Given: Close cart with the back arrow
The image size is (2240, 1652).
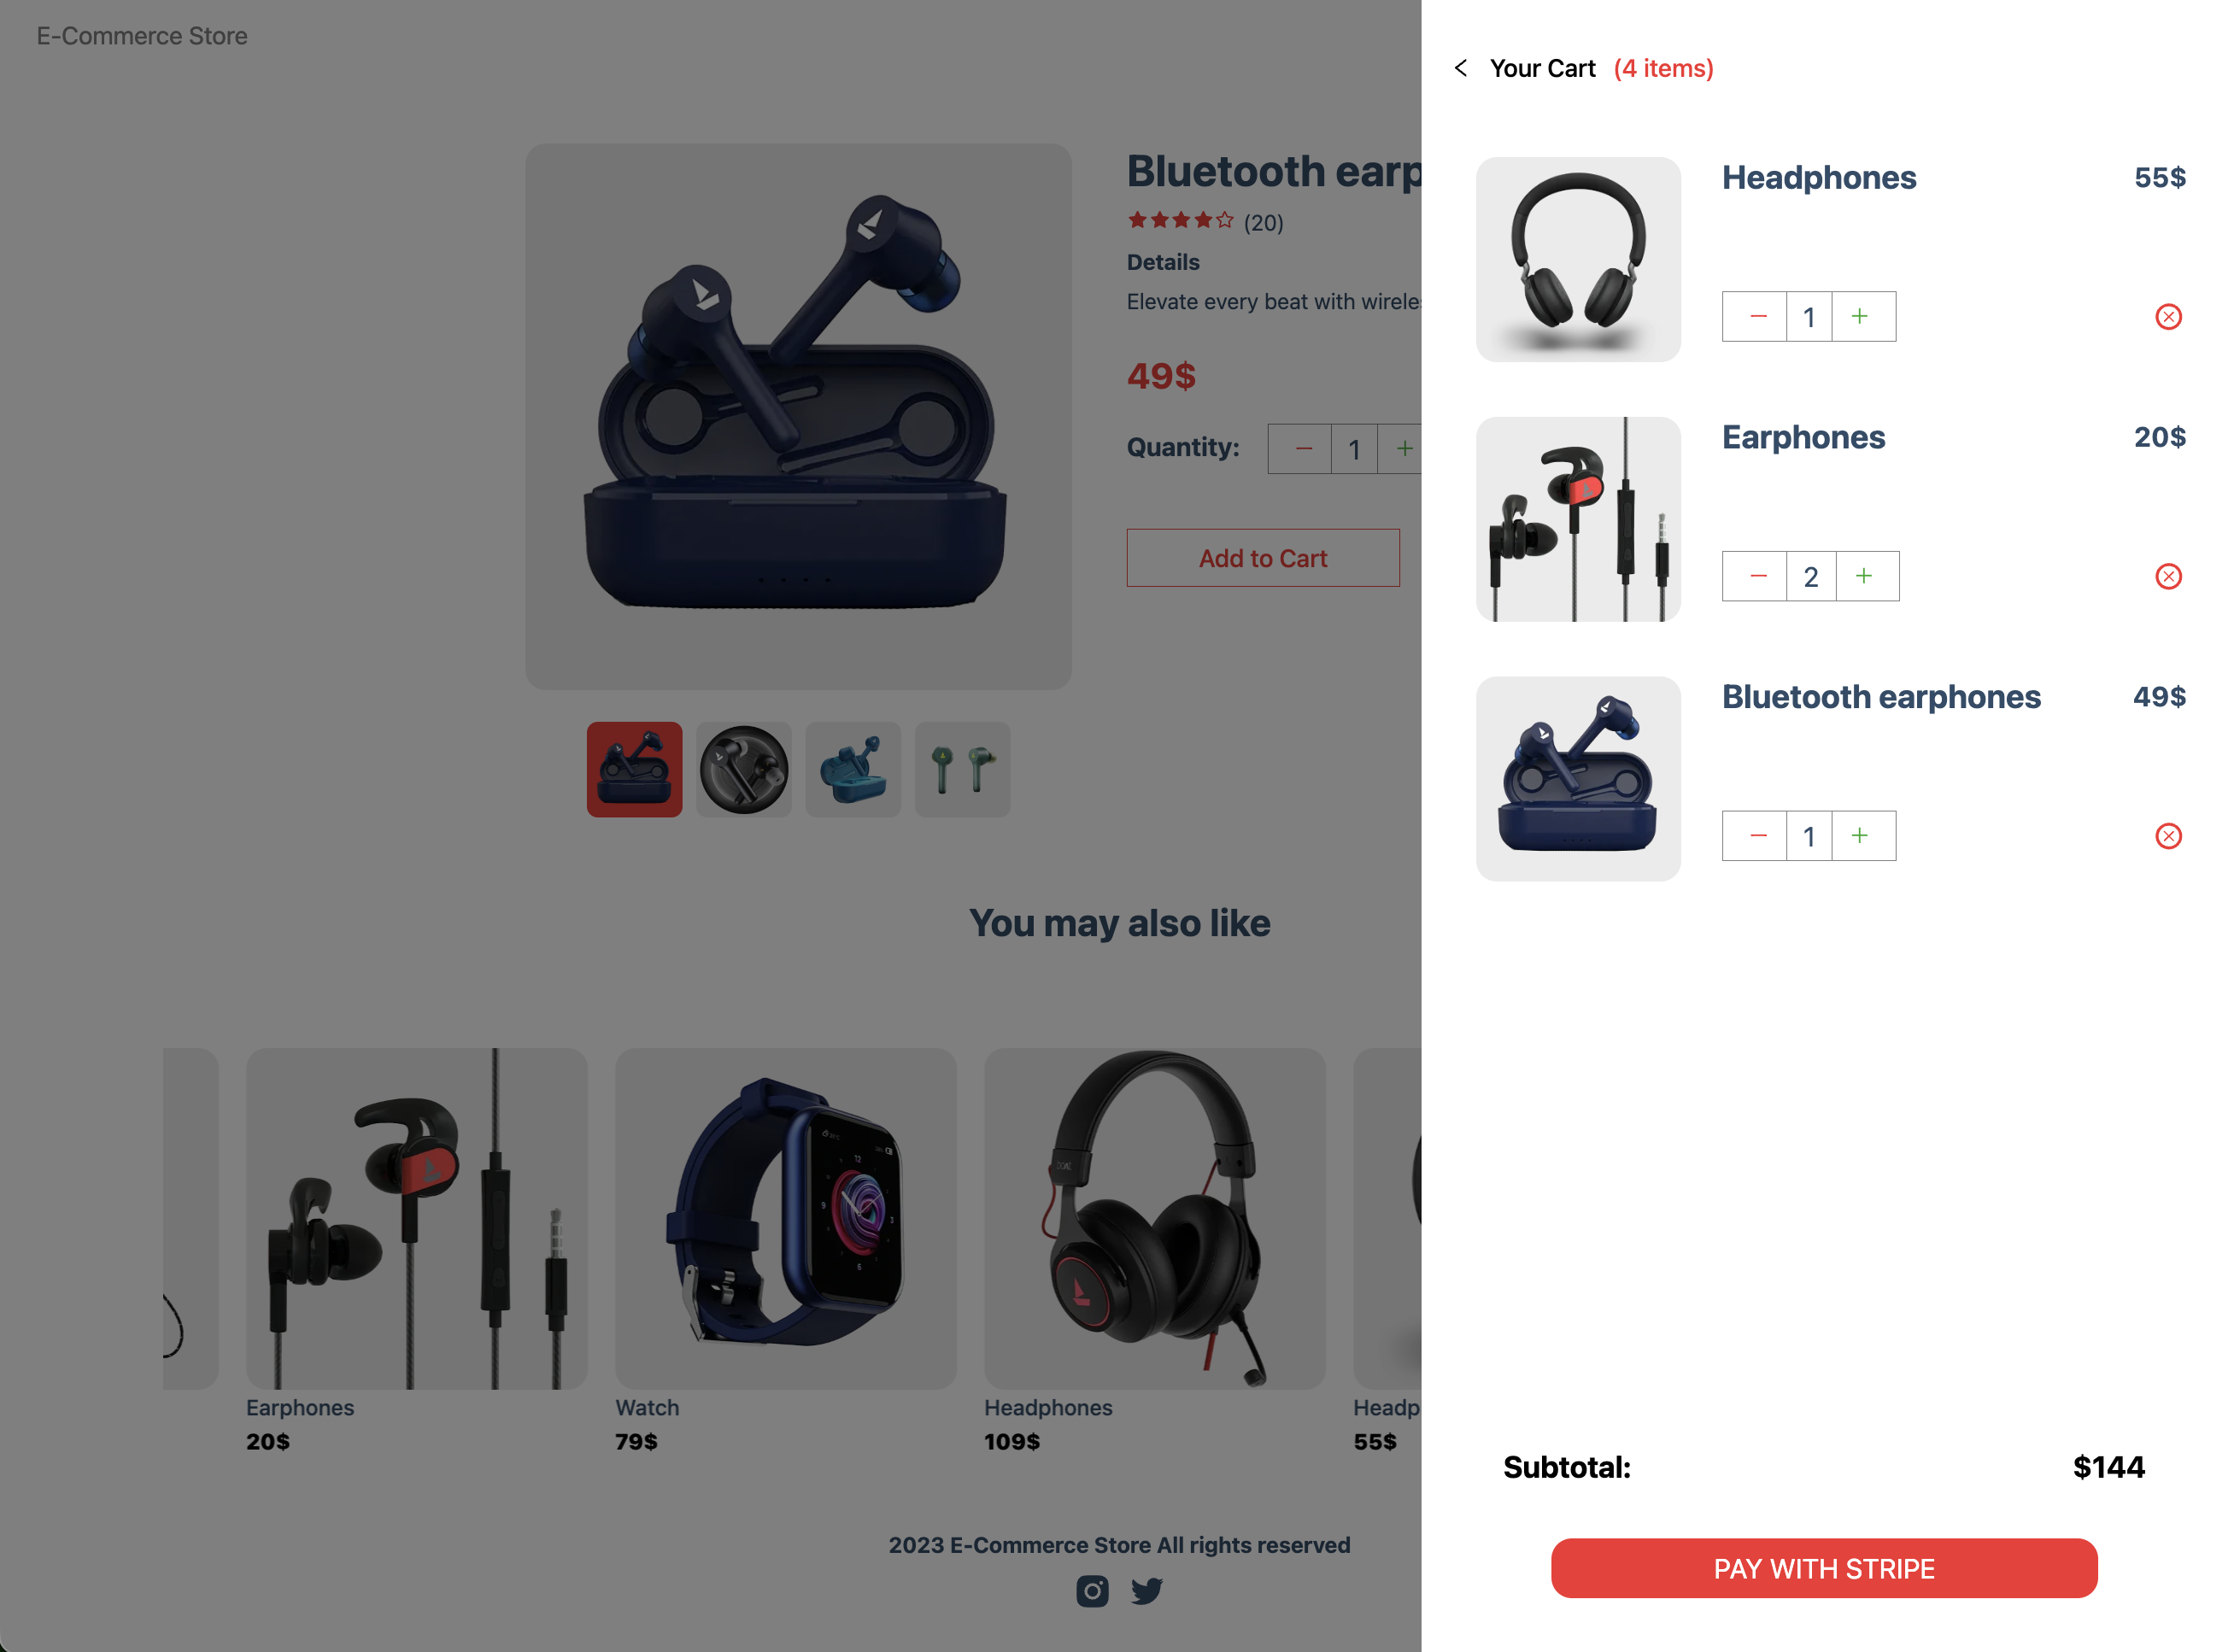Looking at the screenshot, I should click(1461, 68).
